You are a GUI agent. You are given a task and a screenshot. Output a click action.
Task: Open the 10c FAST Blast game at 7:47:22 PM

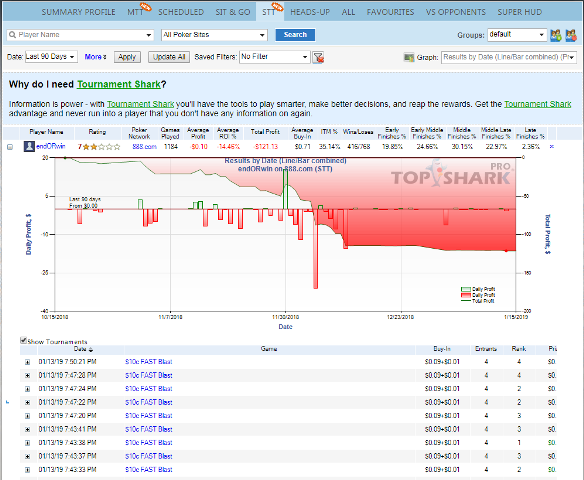[149, 402]
